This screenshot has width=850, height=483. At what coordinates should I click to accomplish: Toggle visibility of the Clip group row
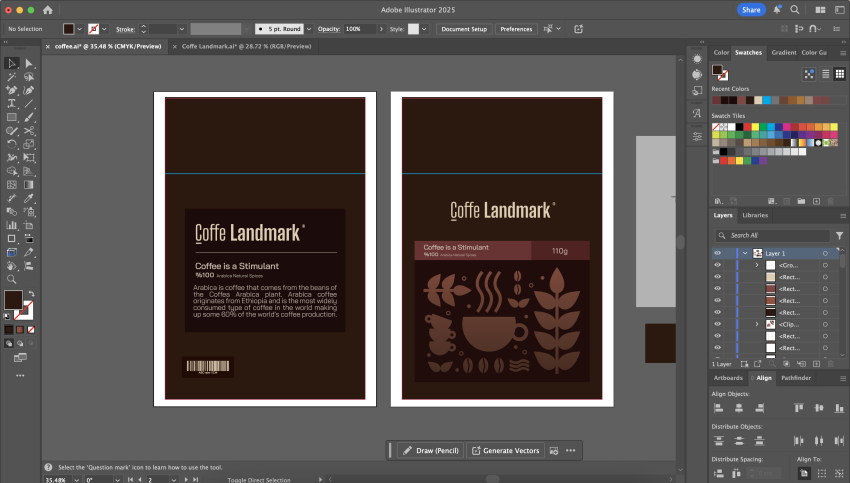point(717,325)
